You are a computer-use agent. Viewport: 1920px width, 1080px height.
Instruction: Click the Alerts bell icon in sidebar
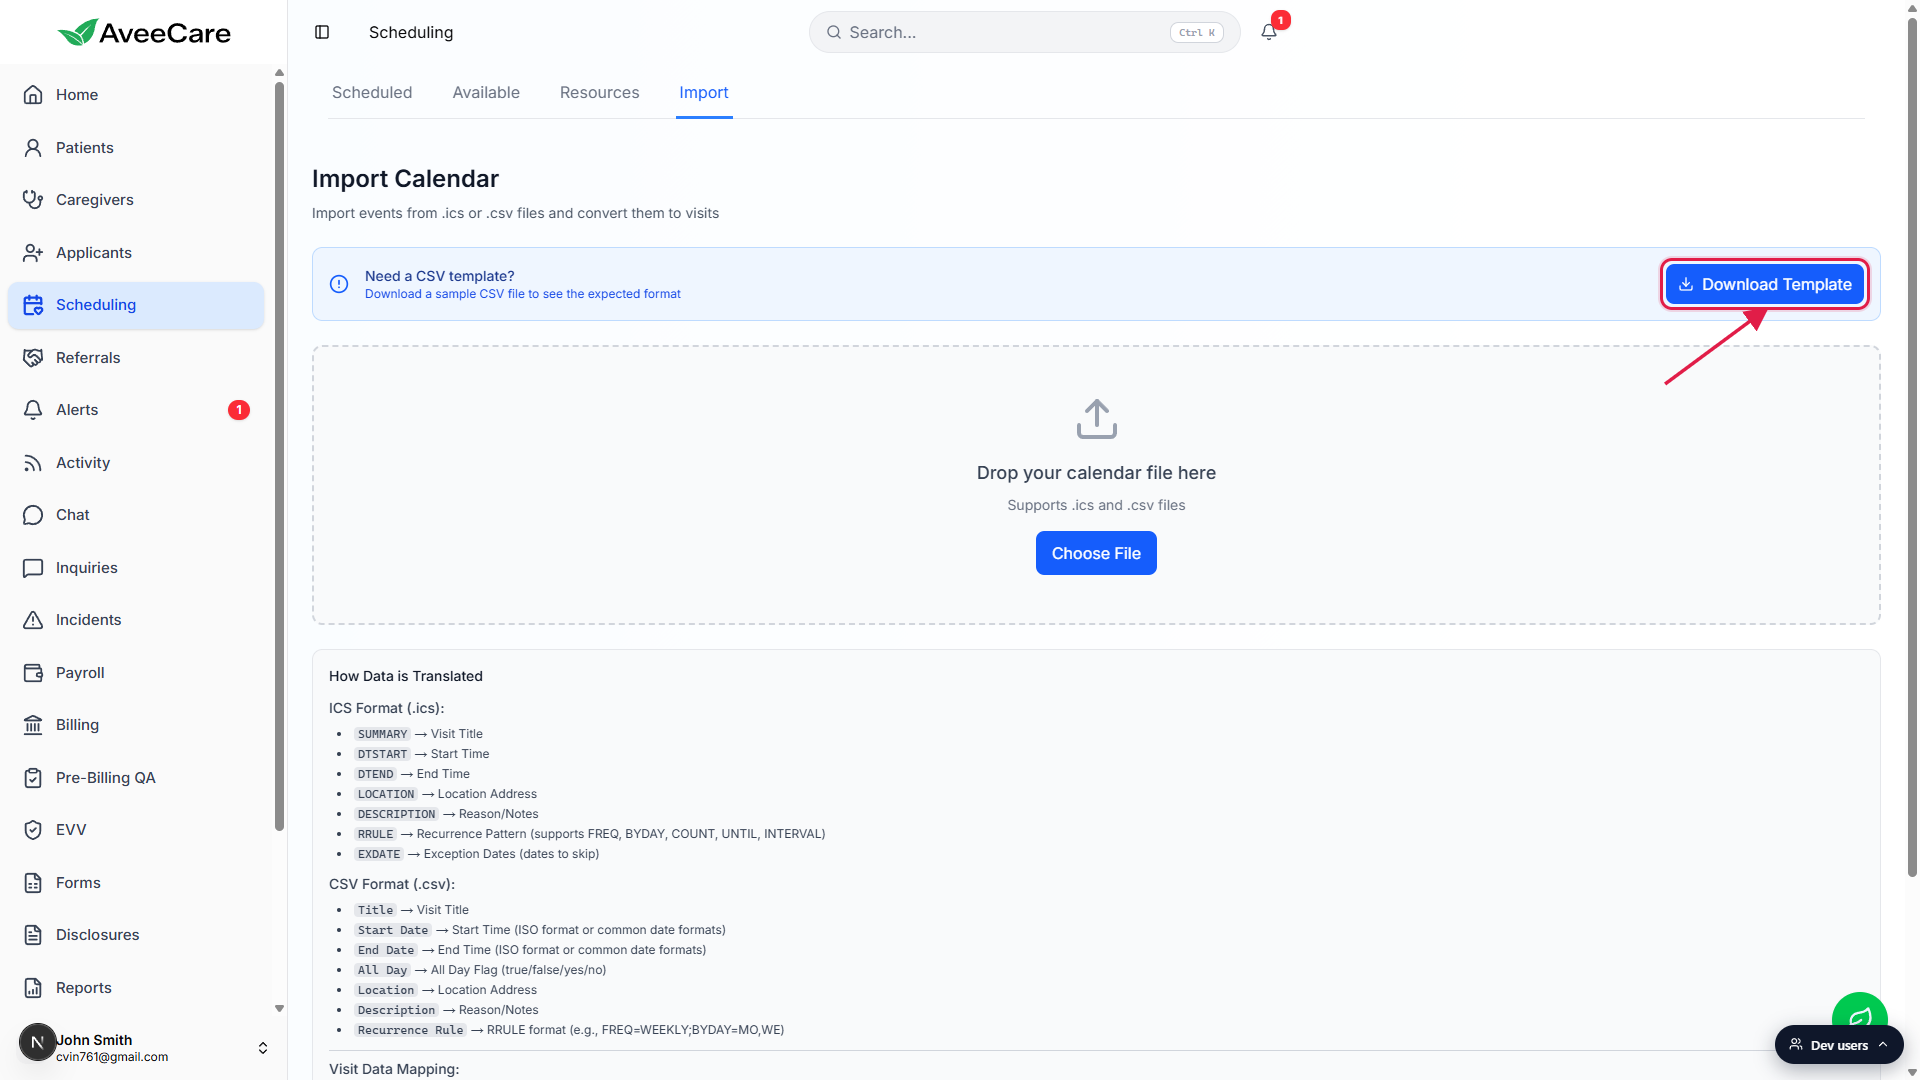click(33, 410)
